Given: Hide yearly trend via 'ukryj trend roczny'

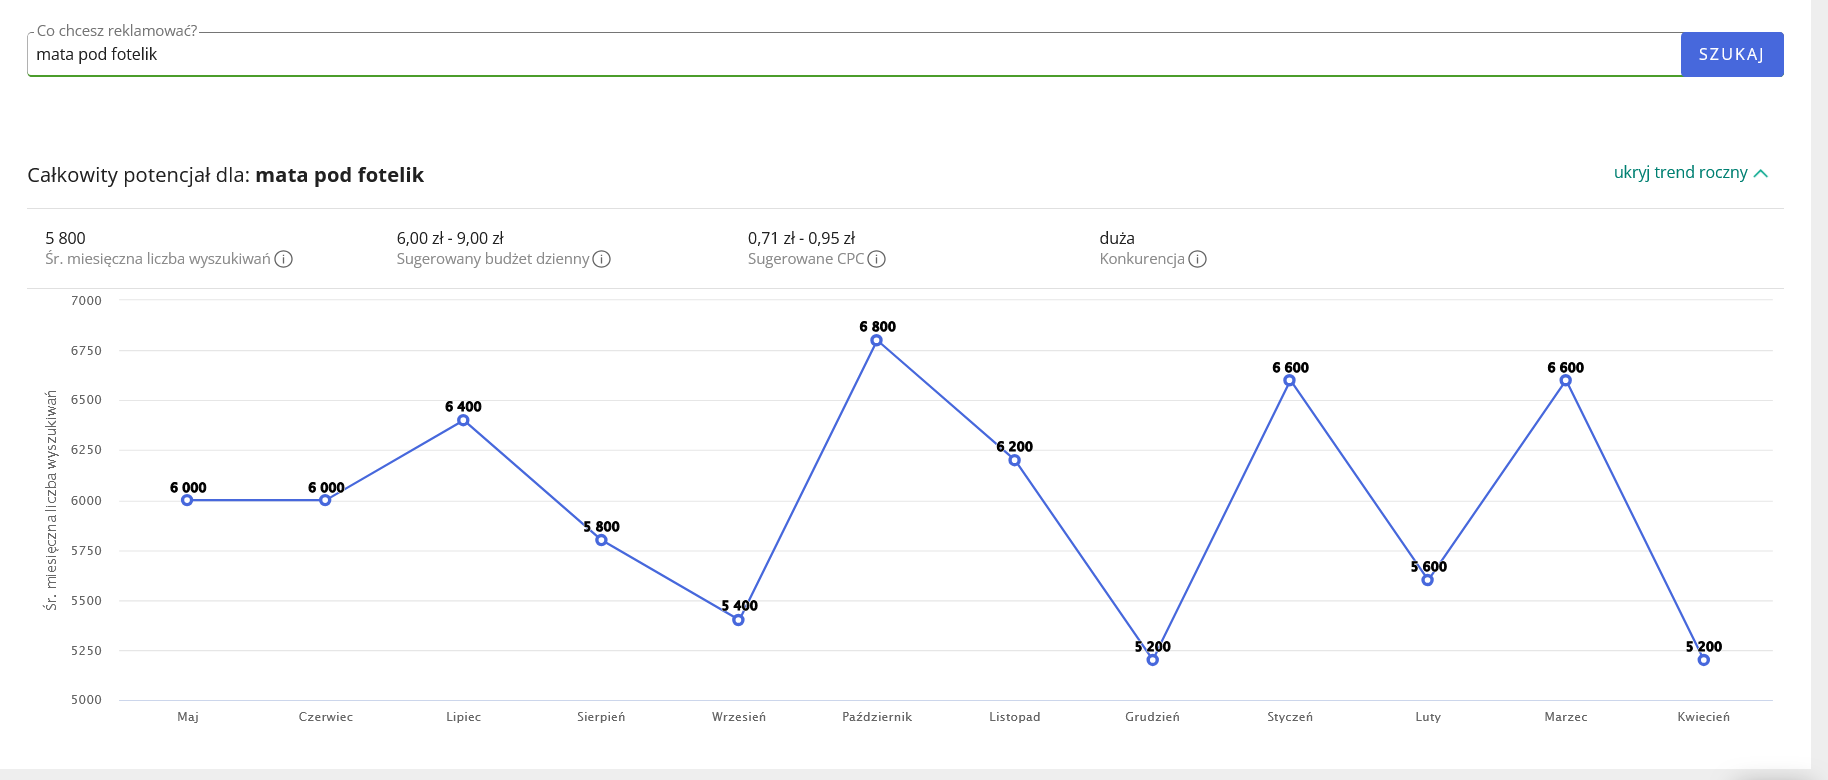Looking at the screenshot, I should pyautogui.click(x=1680, y=172).
